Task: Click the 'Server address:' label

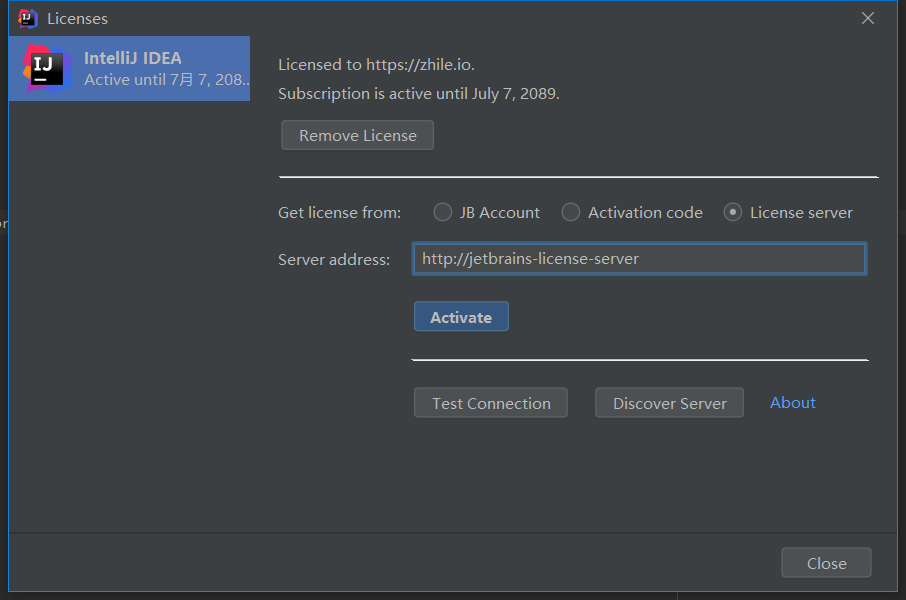Action: (x=334, y=260)
